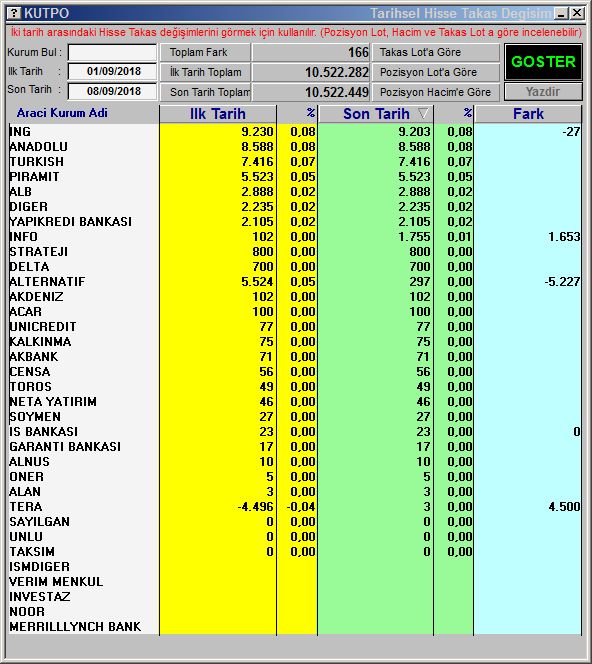Click the GOSTER button

[x=543, y=62]
